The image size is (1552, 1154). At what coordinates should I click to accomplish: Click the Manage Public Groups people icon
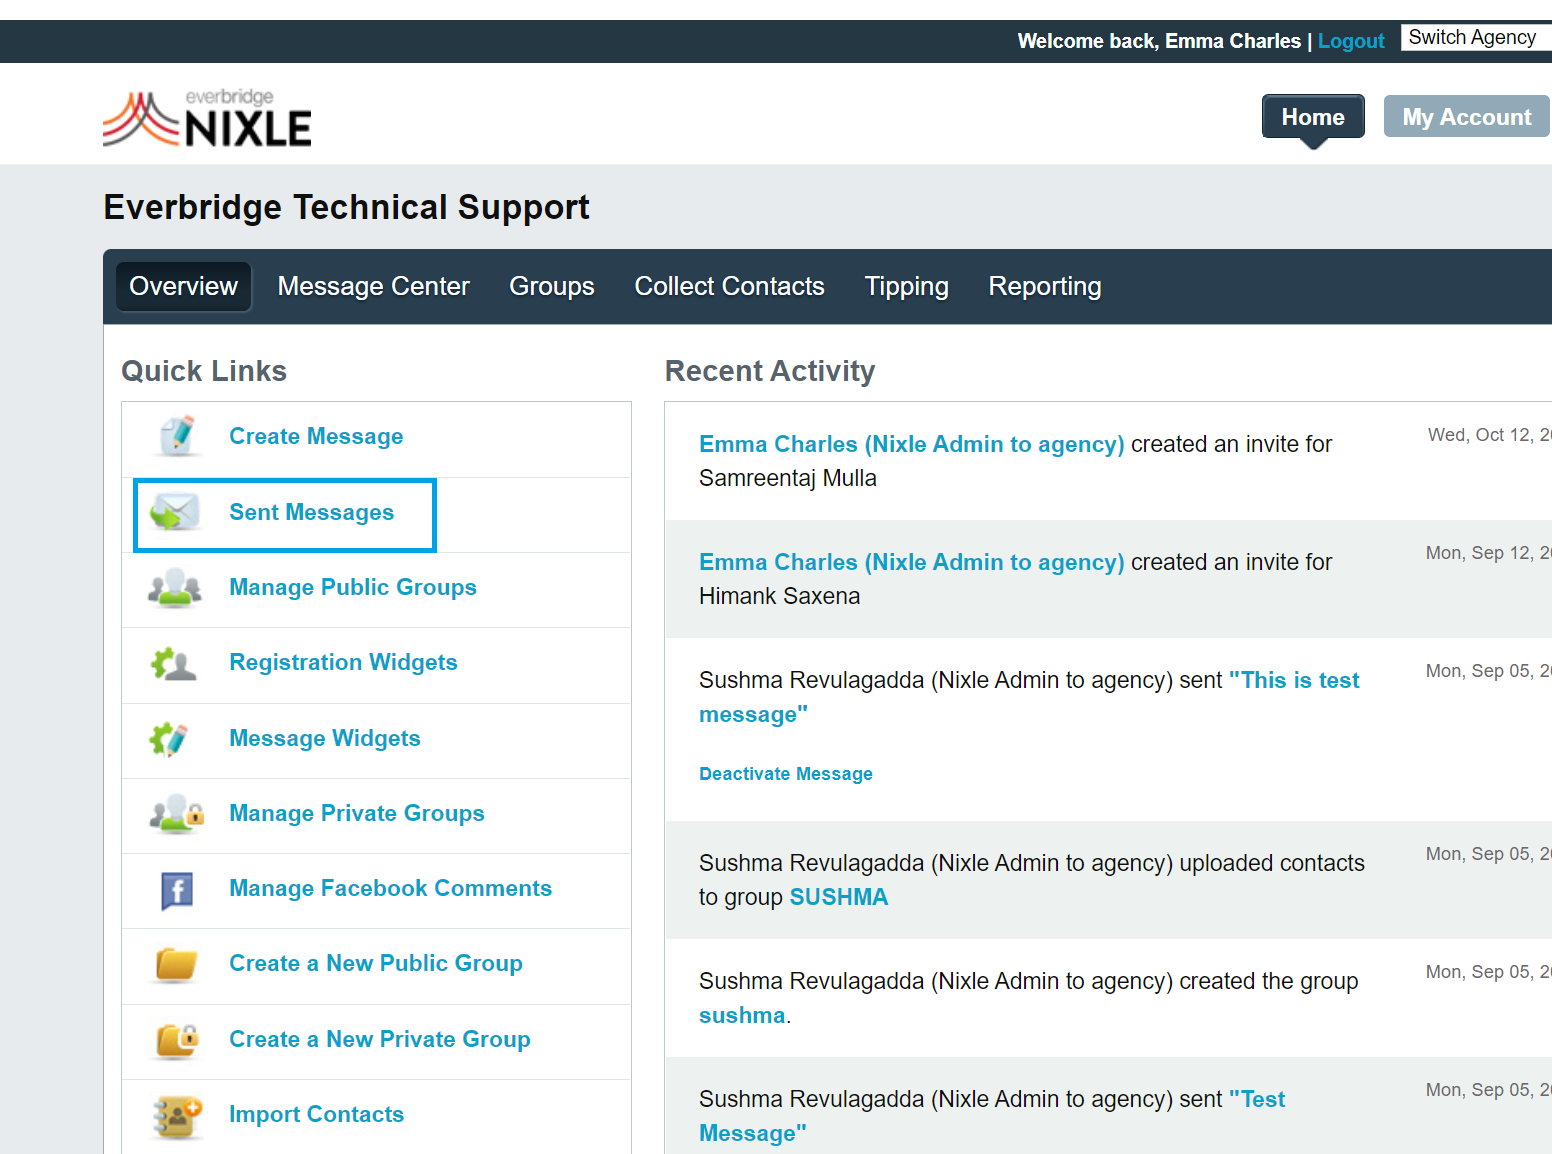(x=175, y=588)
